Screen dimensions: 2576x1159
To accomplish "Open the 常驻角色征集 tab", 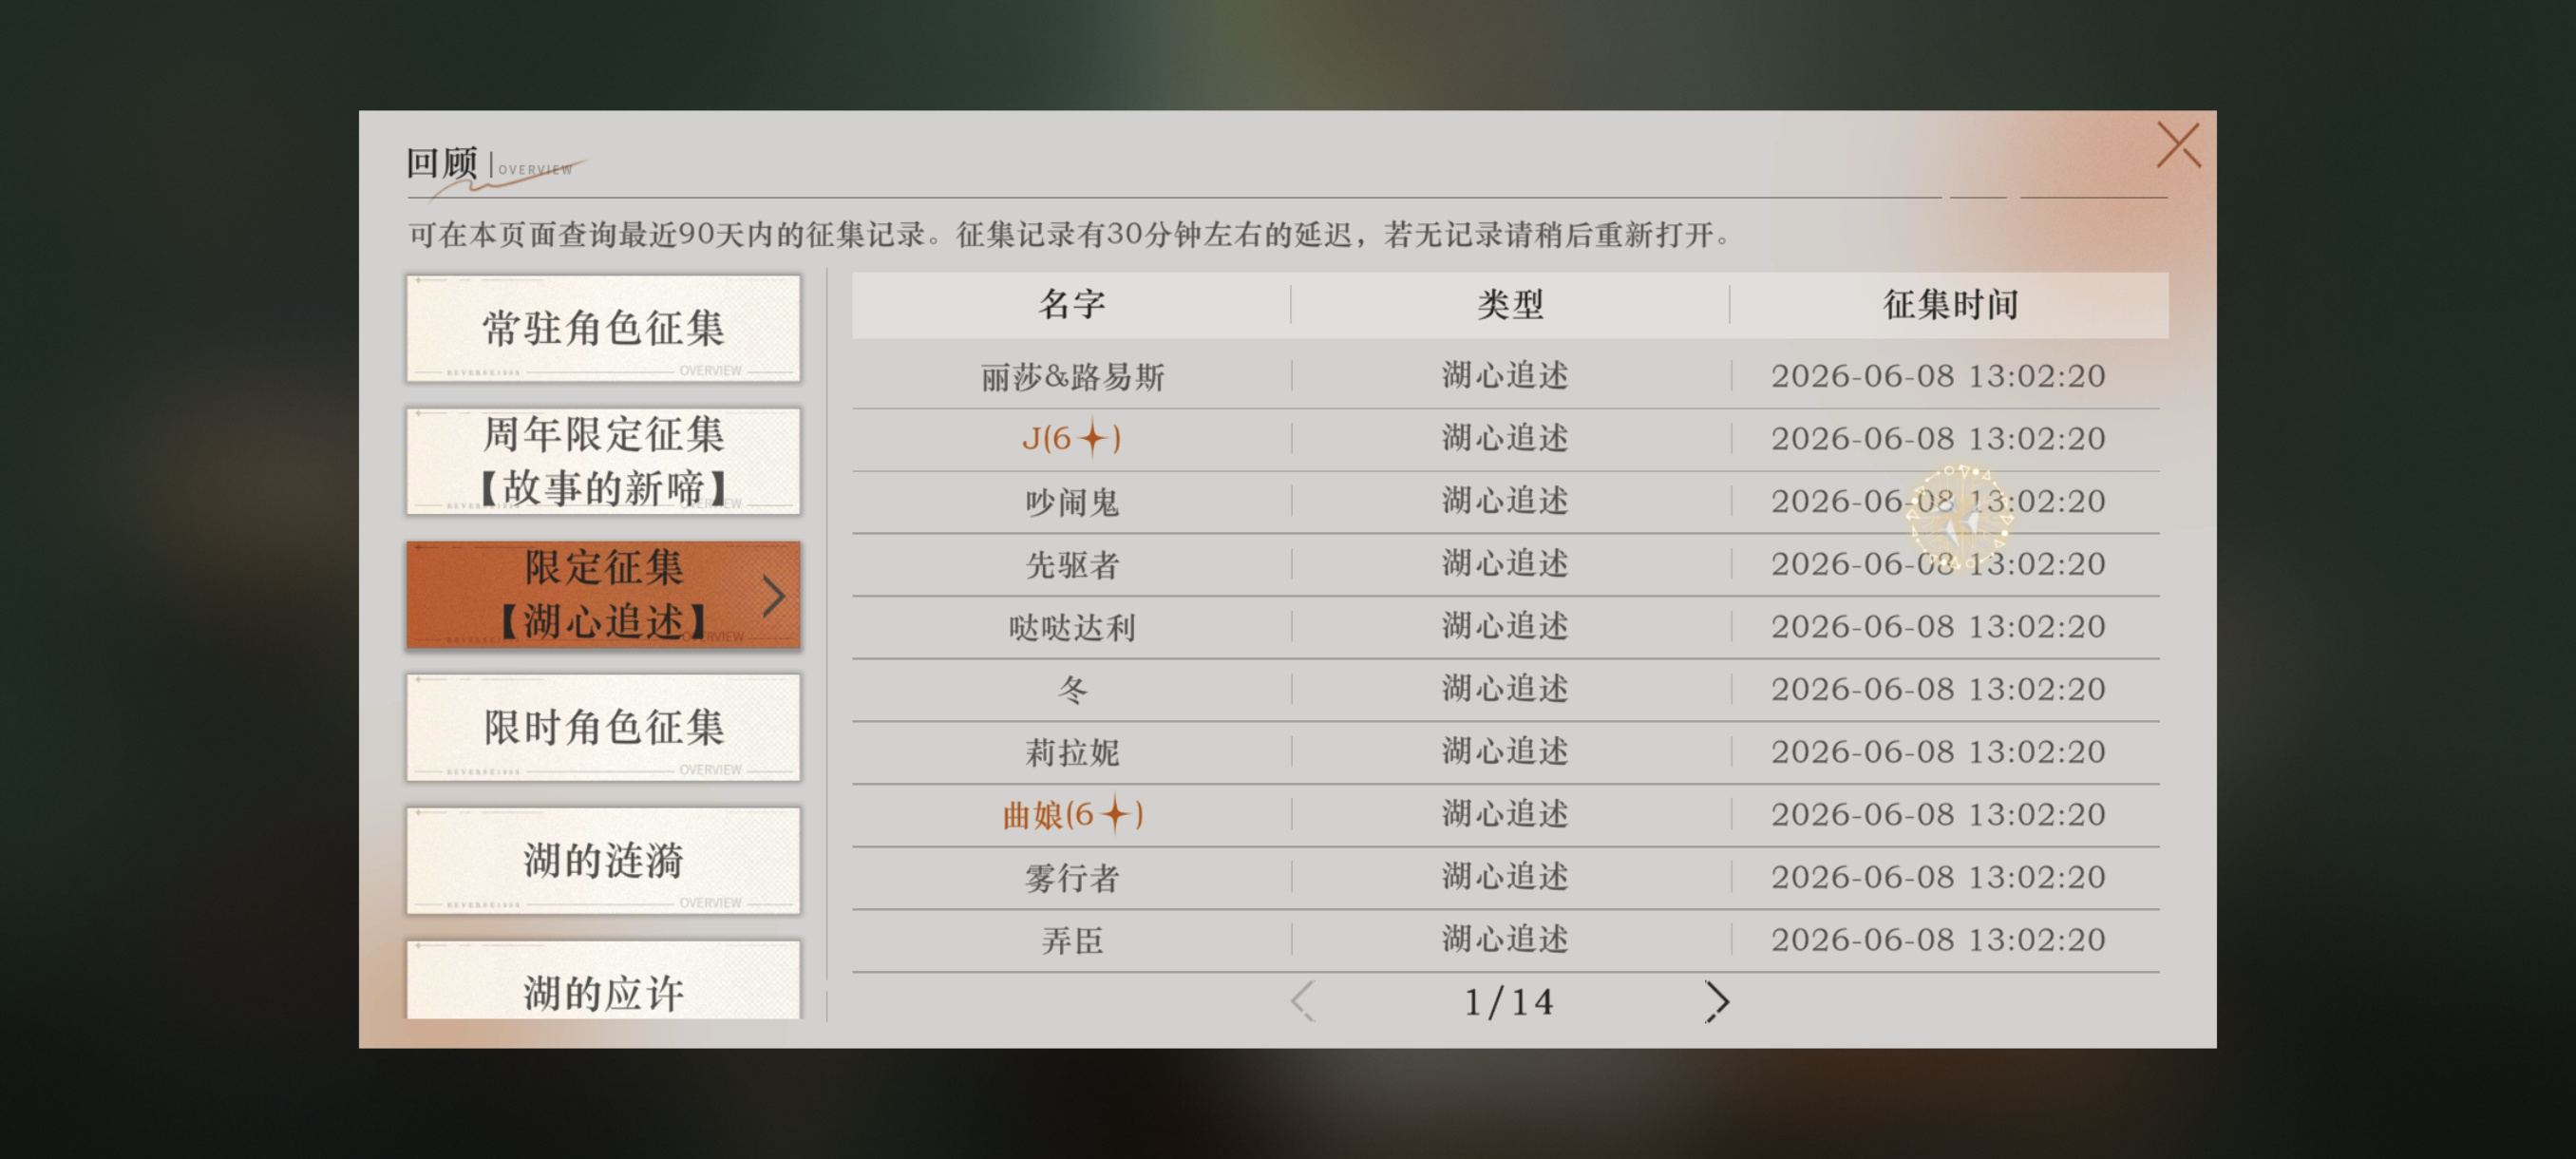I will [x=603, y=328].
